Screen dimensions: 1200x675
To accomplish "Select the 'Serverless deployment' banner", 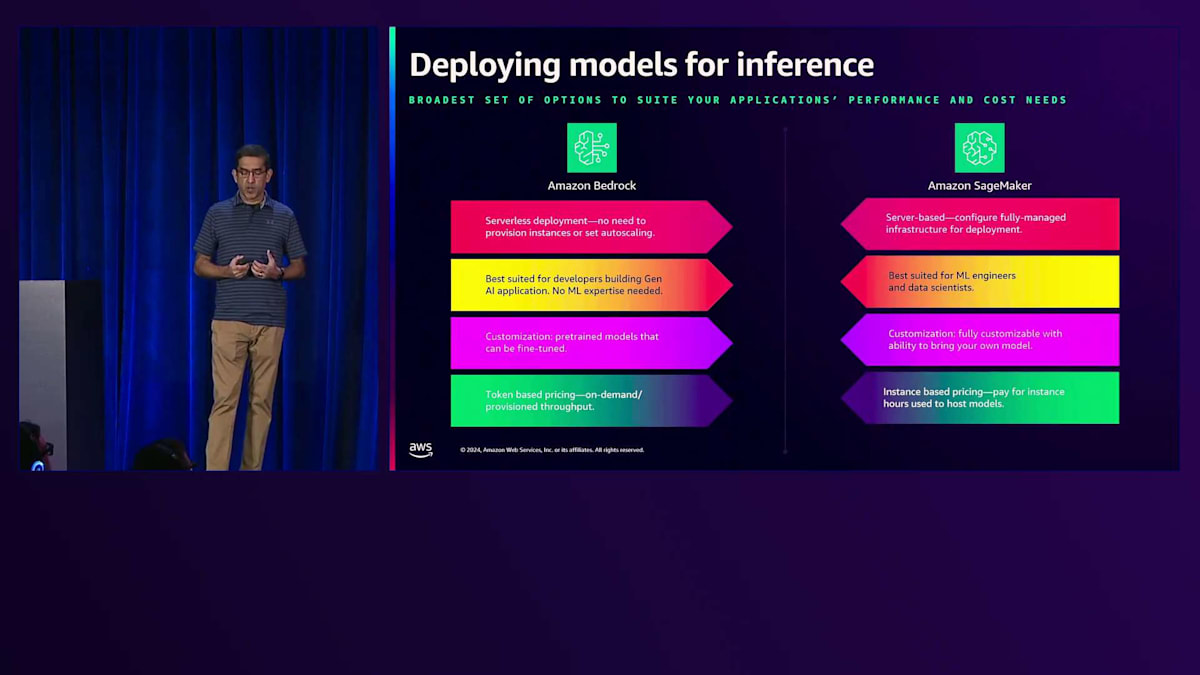I will [592, 227].
